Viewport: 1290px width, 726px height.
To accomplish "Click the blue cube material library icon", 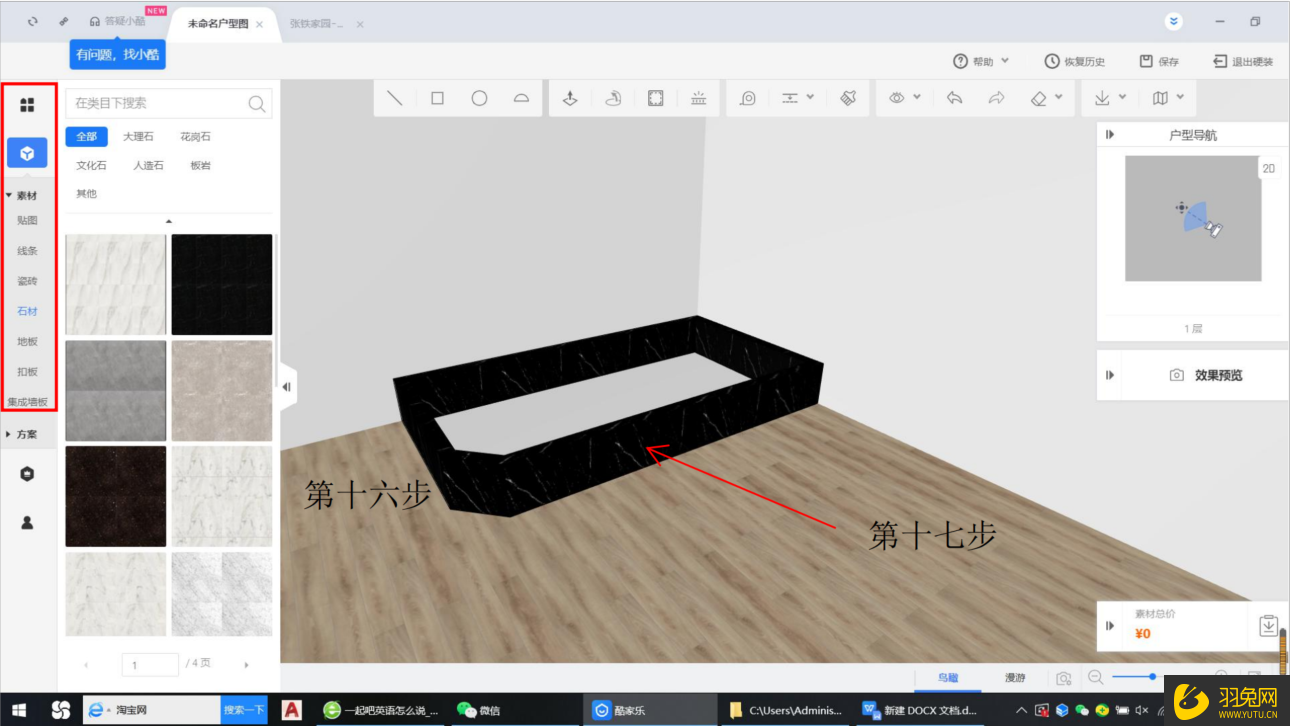I will 27,153.
